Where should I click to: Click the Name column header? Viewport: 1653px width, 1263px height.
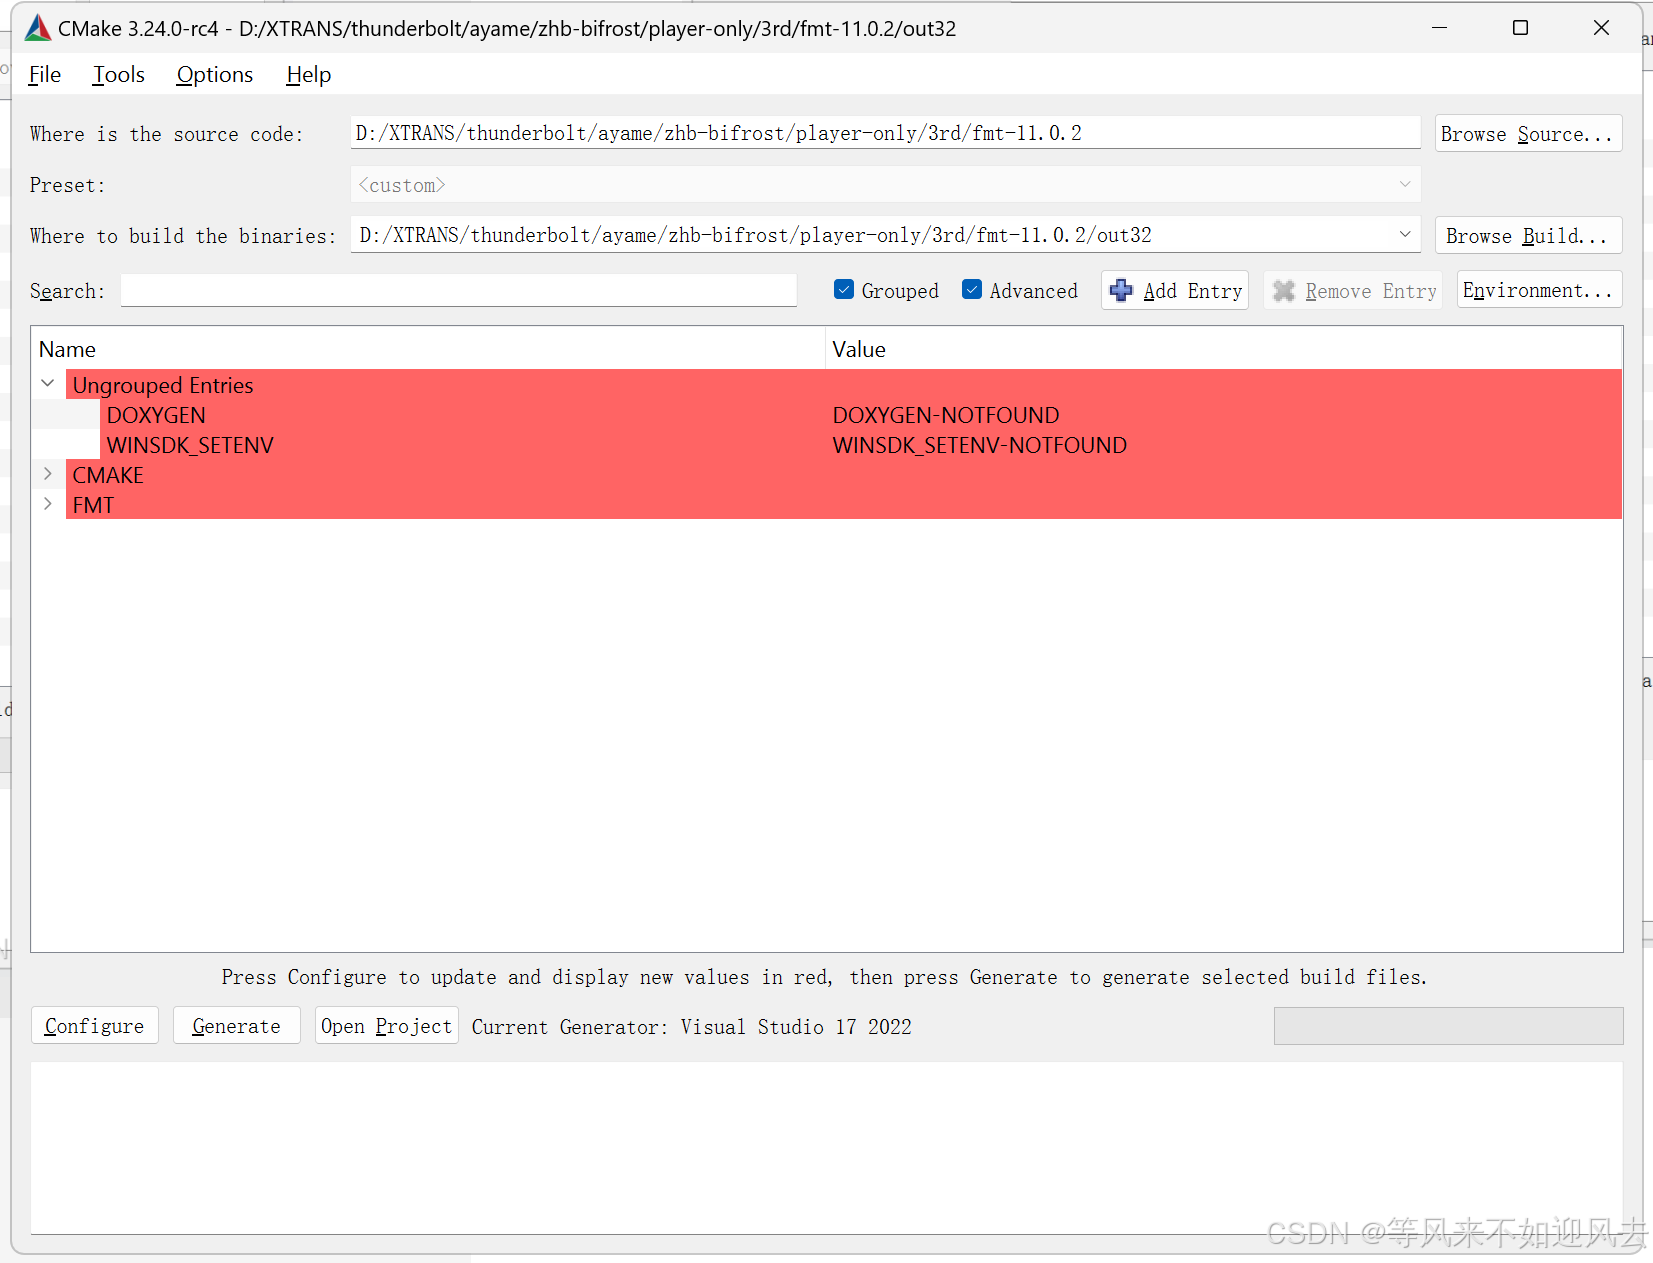tap(428, 349)
